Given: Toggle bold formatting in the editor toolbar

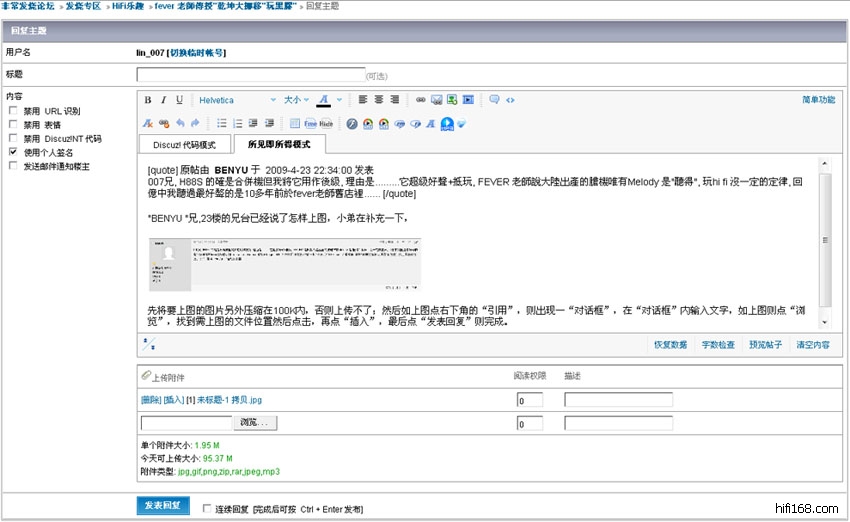Looking at the screenshot, I should click(x=148, y=100).
